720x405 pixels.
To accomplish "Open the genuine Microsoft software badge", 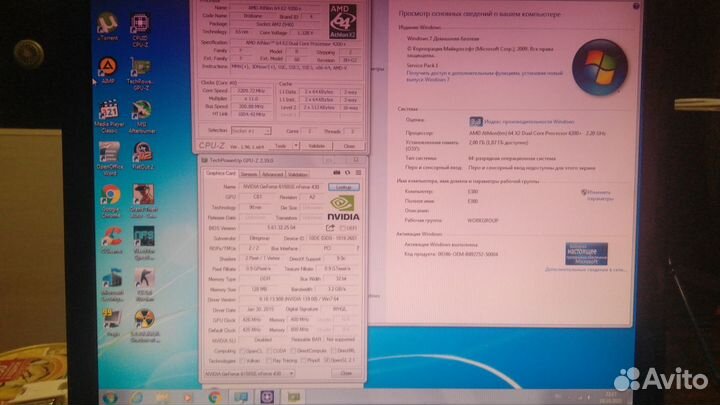I will coord(586,254).
